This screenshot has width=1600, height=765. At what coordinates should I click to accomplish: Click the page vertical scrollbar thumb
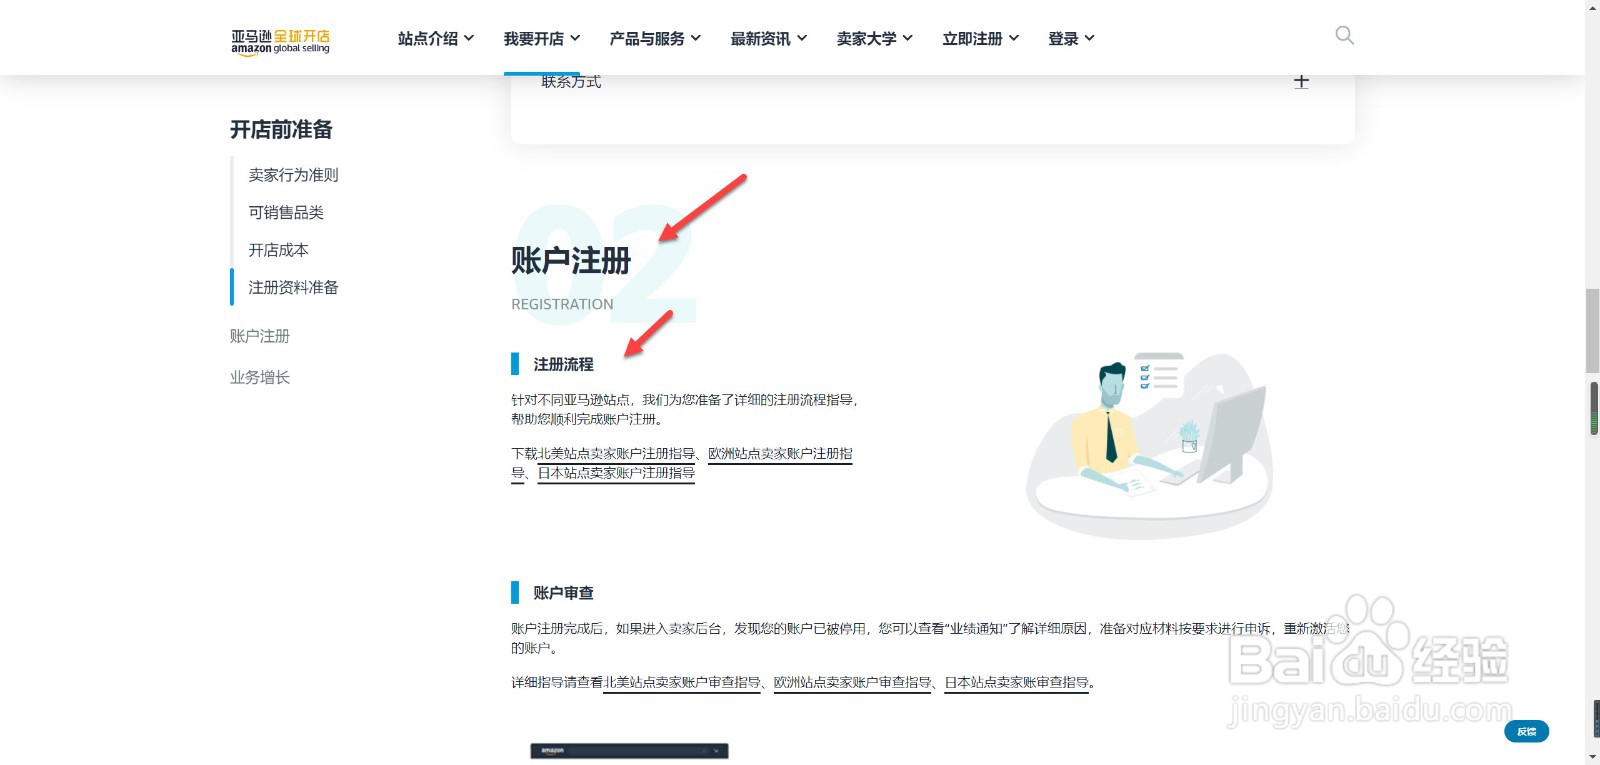[x=1592, y=330]
